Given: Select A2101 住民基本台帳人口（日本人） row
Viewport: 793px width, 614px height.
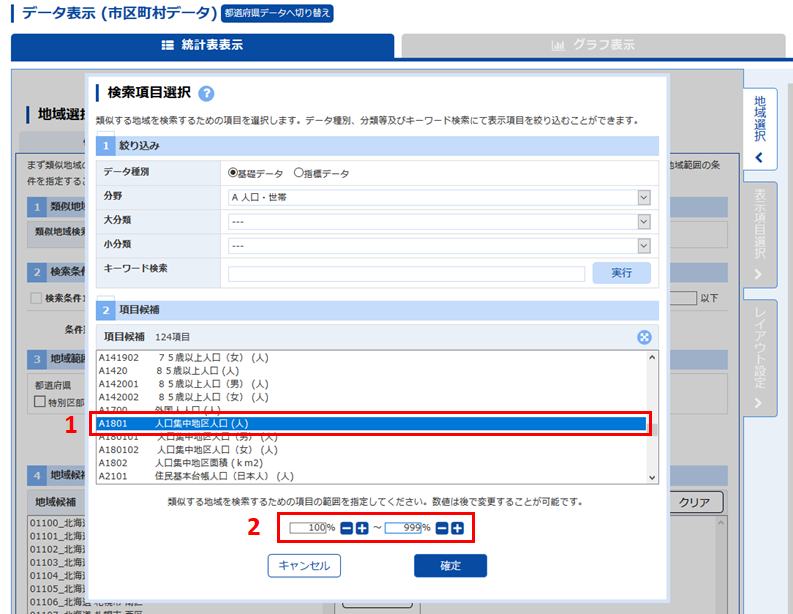Looking at the screenshot, I should point(371,476).
